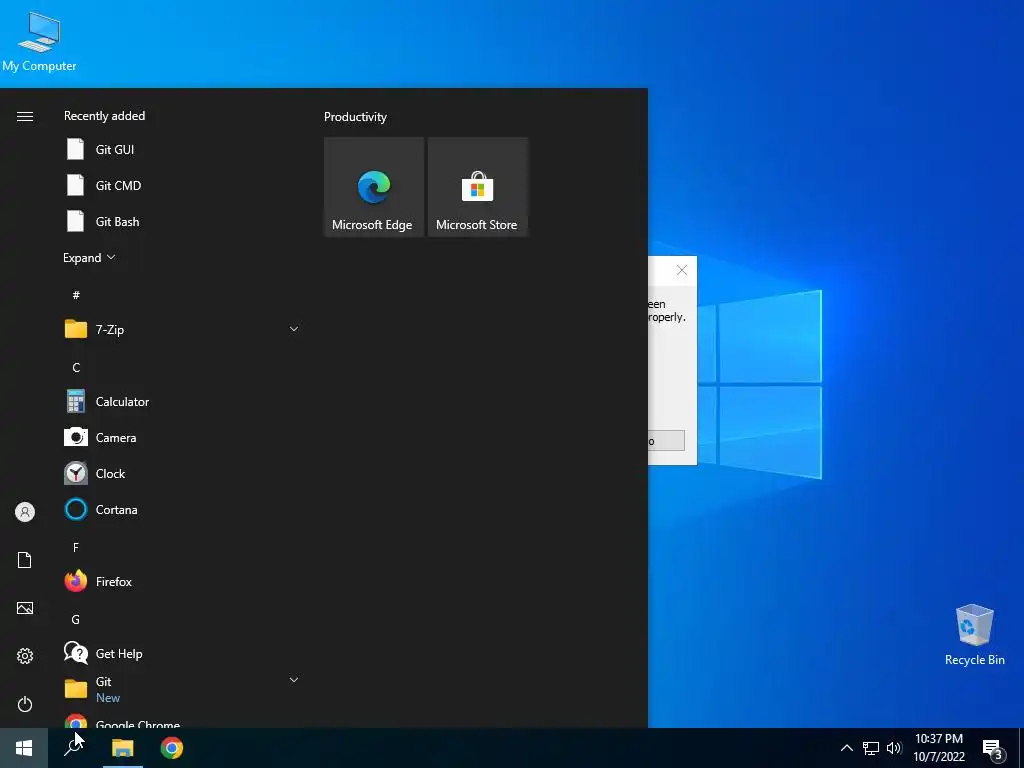Open the Start menu hamburger navigation
Screen dimensions: 1024x768
25,116
